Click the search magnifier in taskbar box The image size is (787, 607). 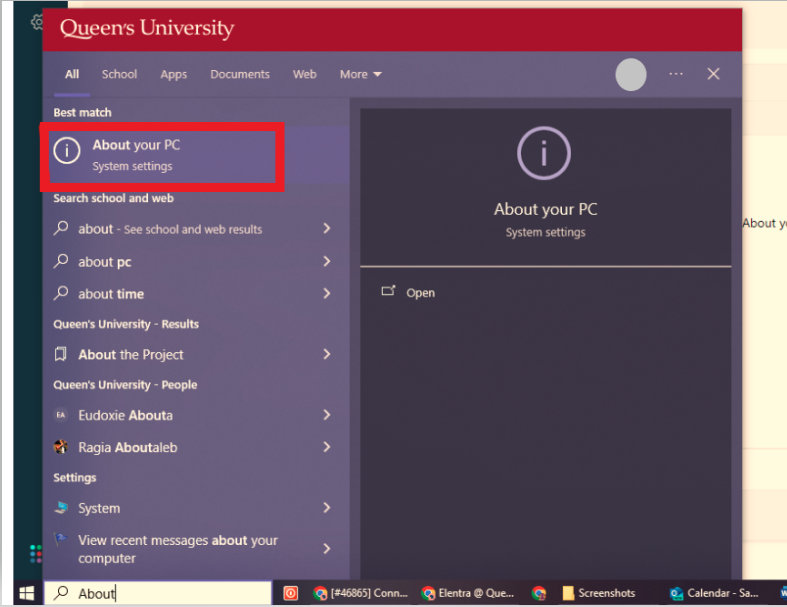click(61, 593)
